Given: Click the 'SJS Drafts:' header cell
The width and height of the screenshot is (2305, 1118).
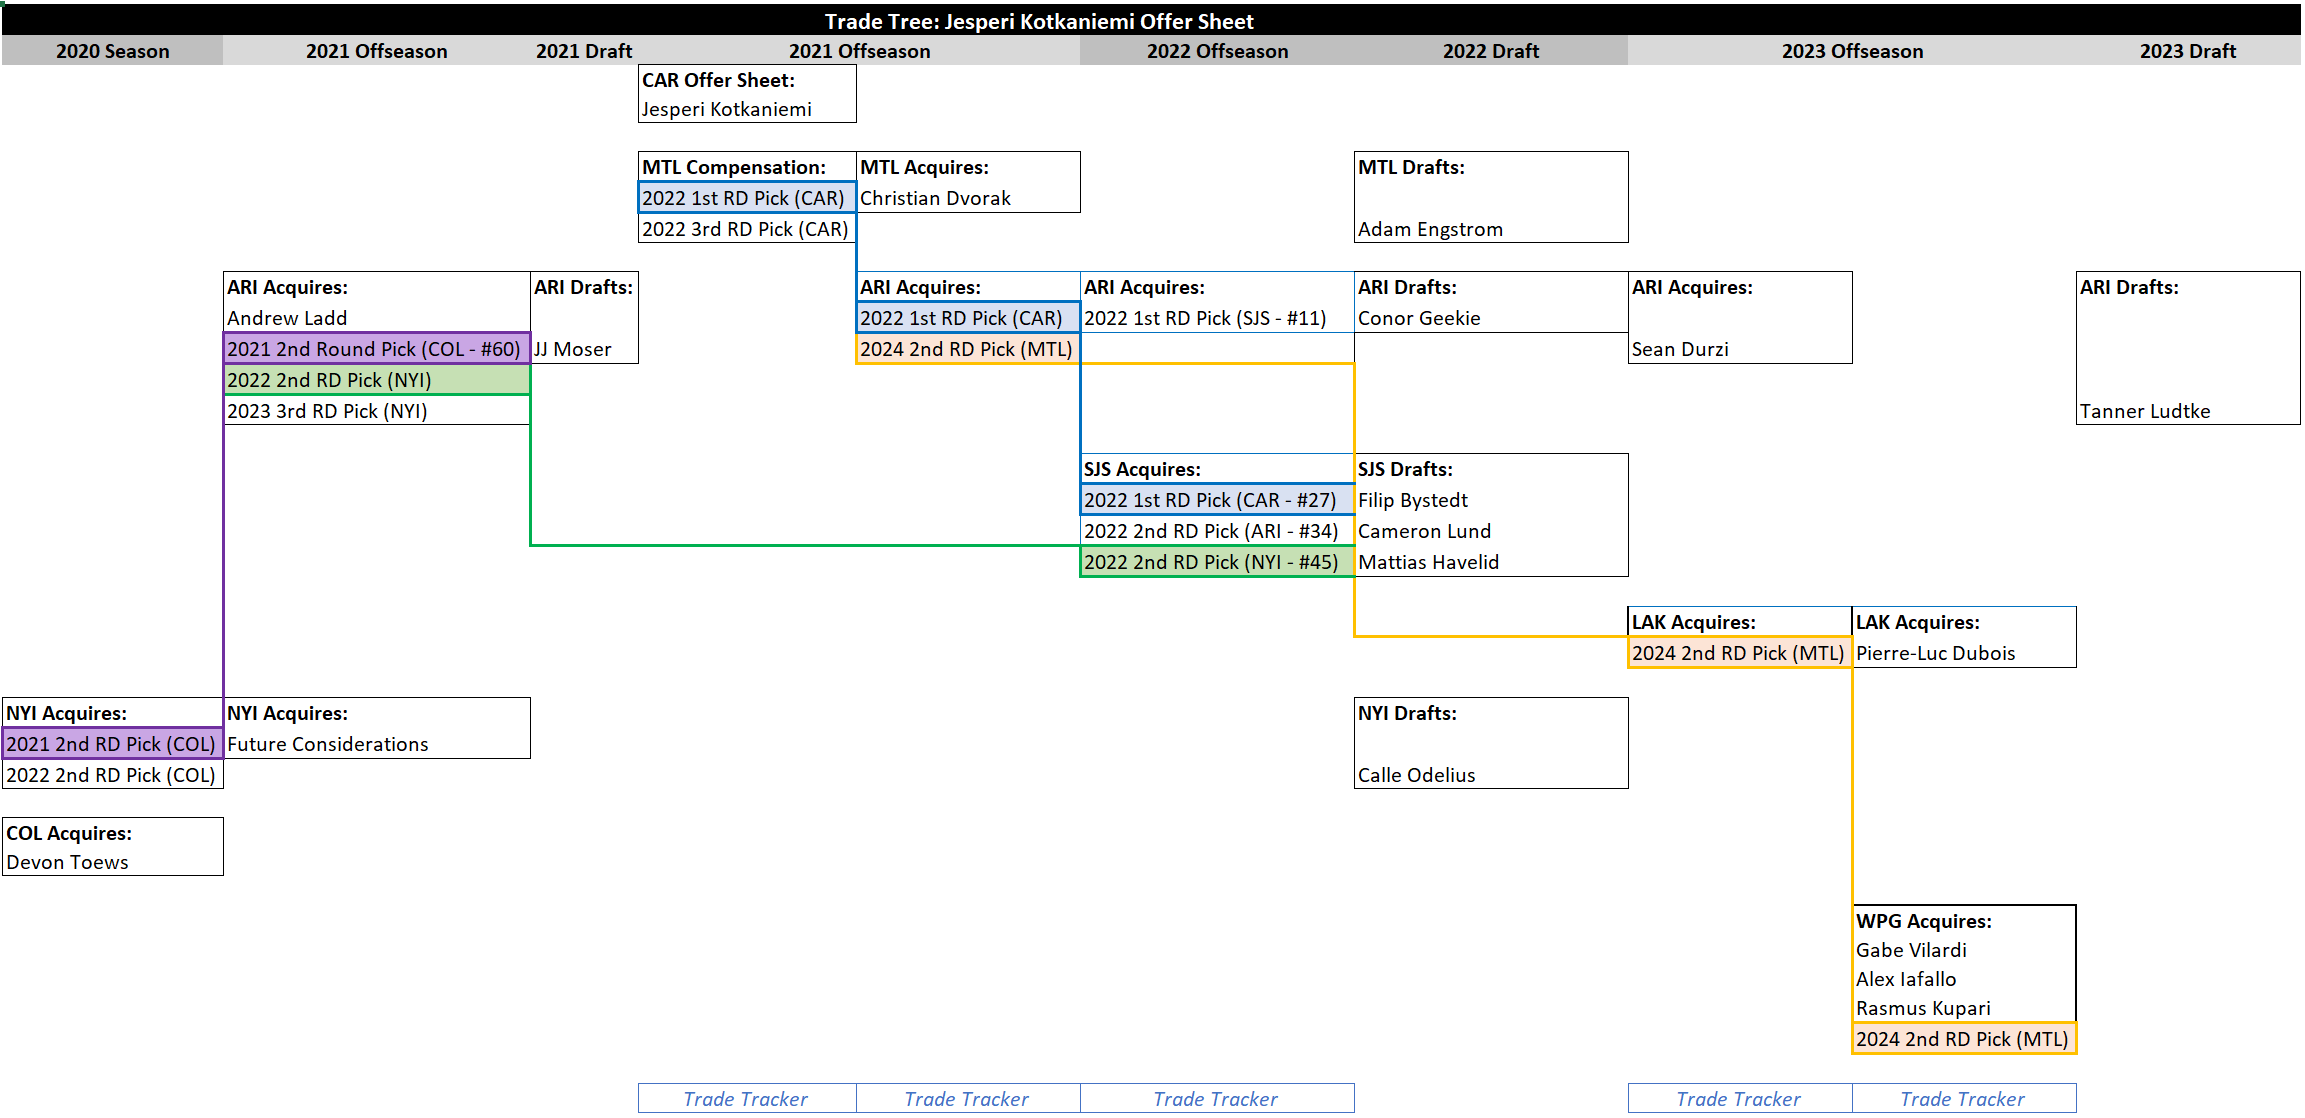Looking at the screenshot, I should click(x=1491, y=469).
